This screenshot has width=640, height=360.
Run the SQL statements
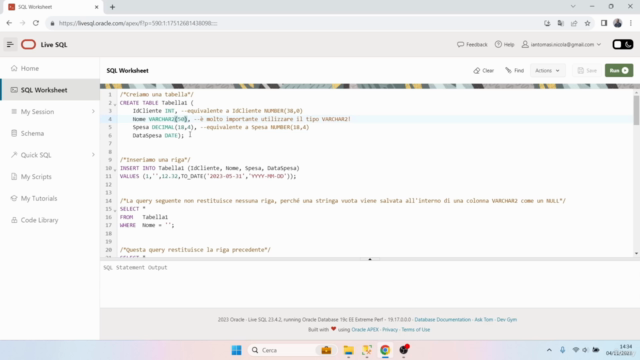point(619,71)
